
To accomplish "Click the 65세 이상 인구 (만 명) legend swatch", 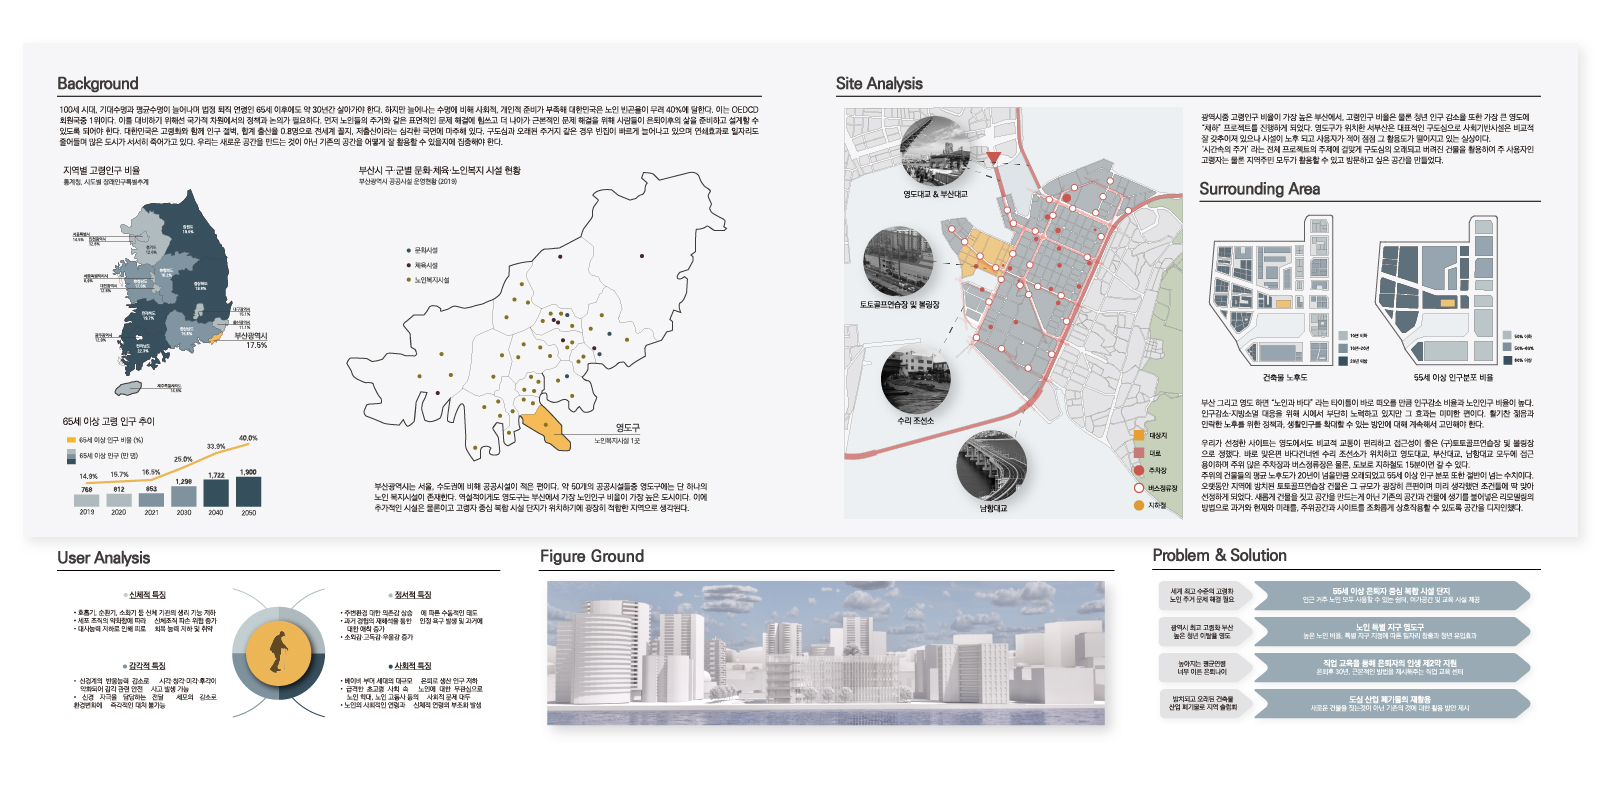I will point(71,456).
